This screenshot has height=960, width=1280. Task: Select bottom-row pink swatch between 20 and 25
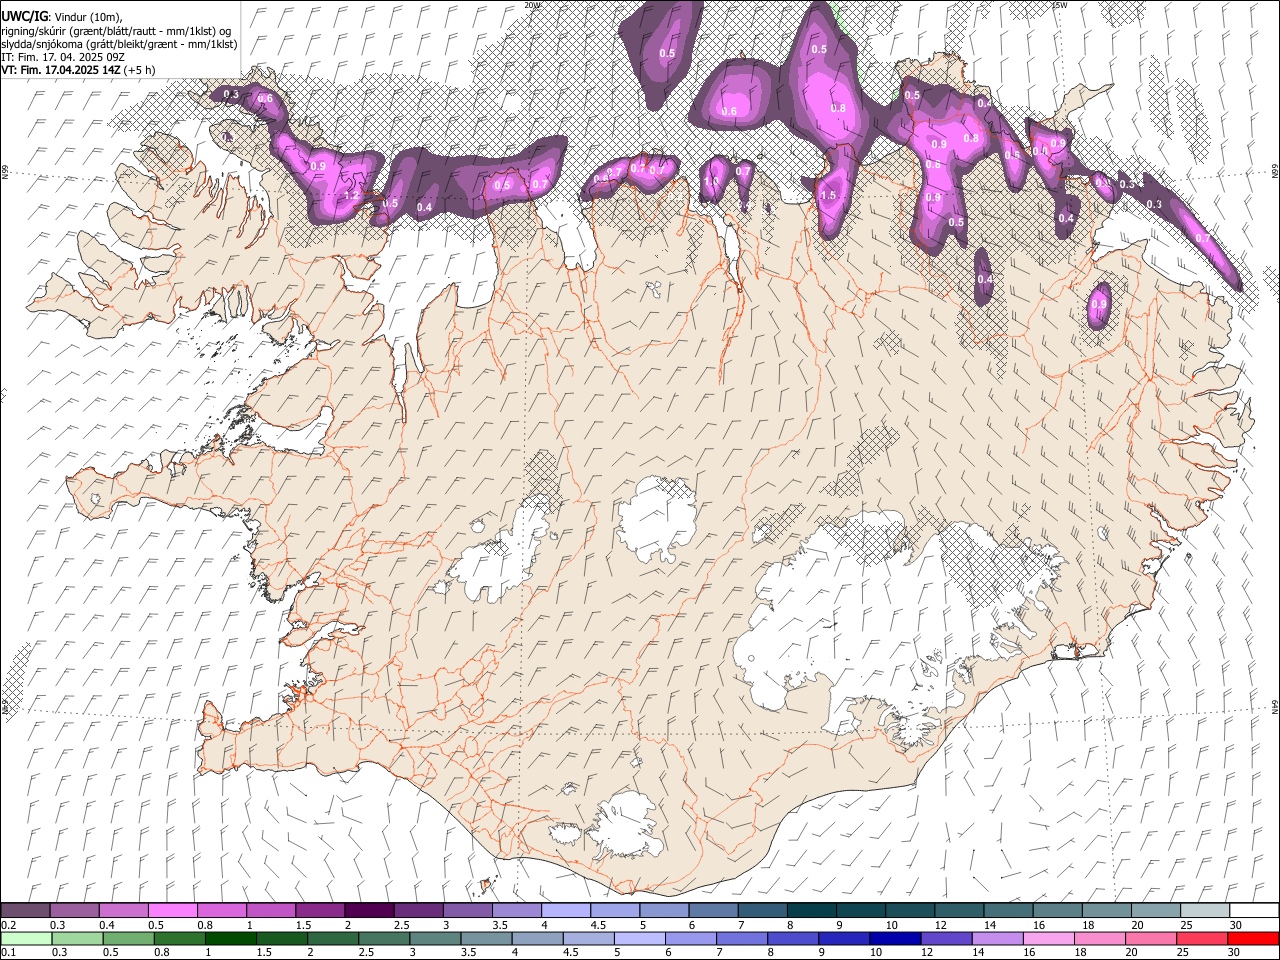[1150, 938]
